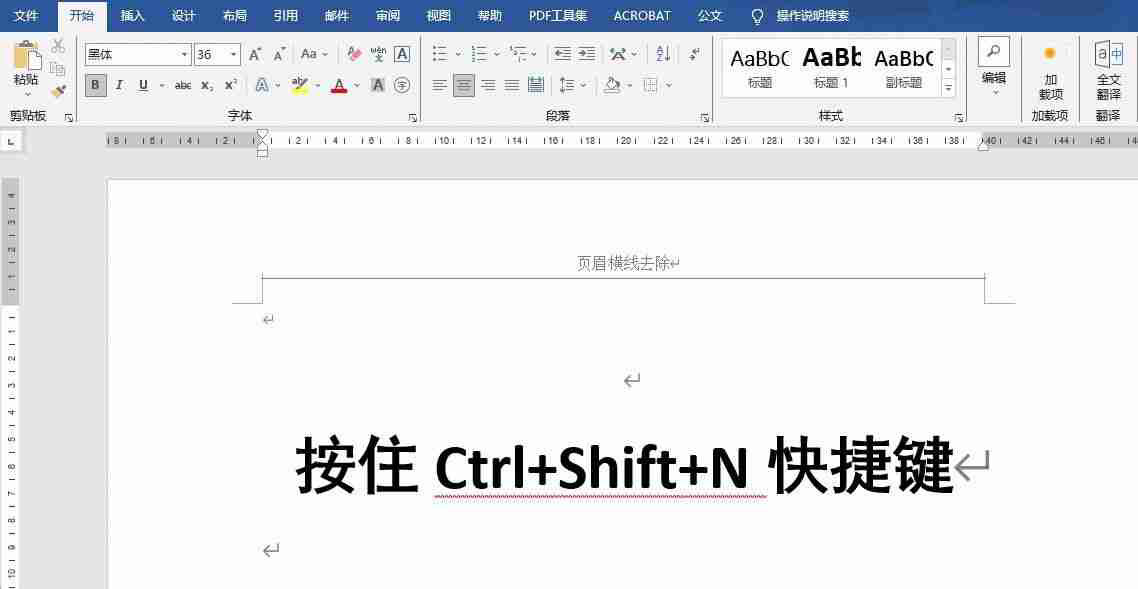Click the tab selector at ruler corner
This screenshot has height=589, width=1138.
pyautogui.click(x=11, y=142)
